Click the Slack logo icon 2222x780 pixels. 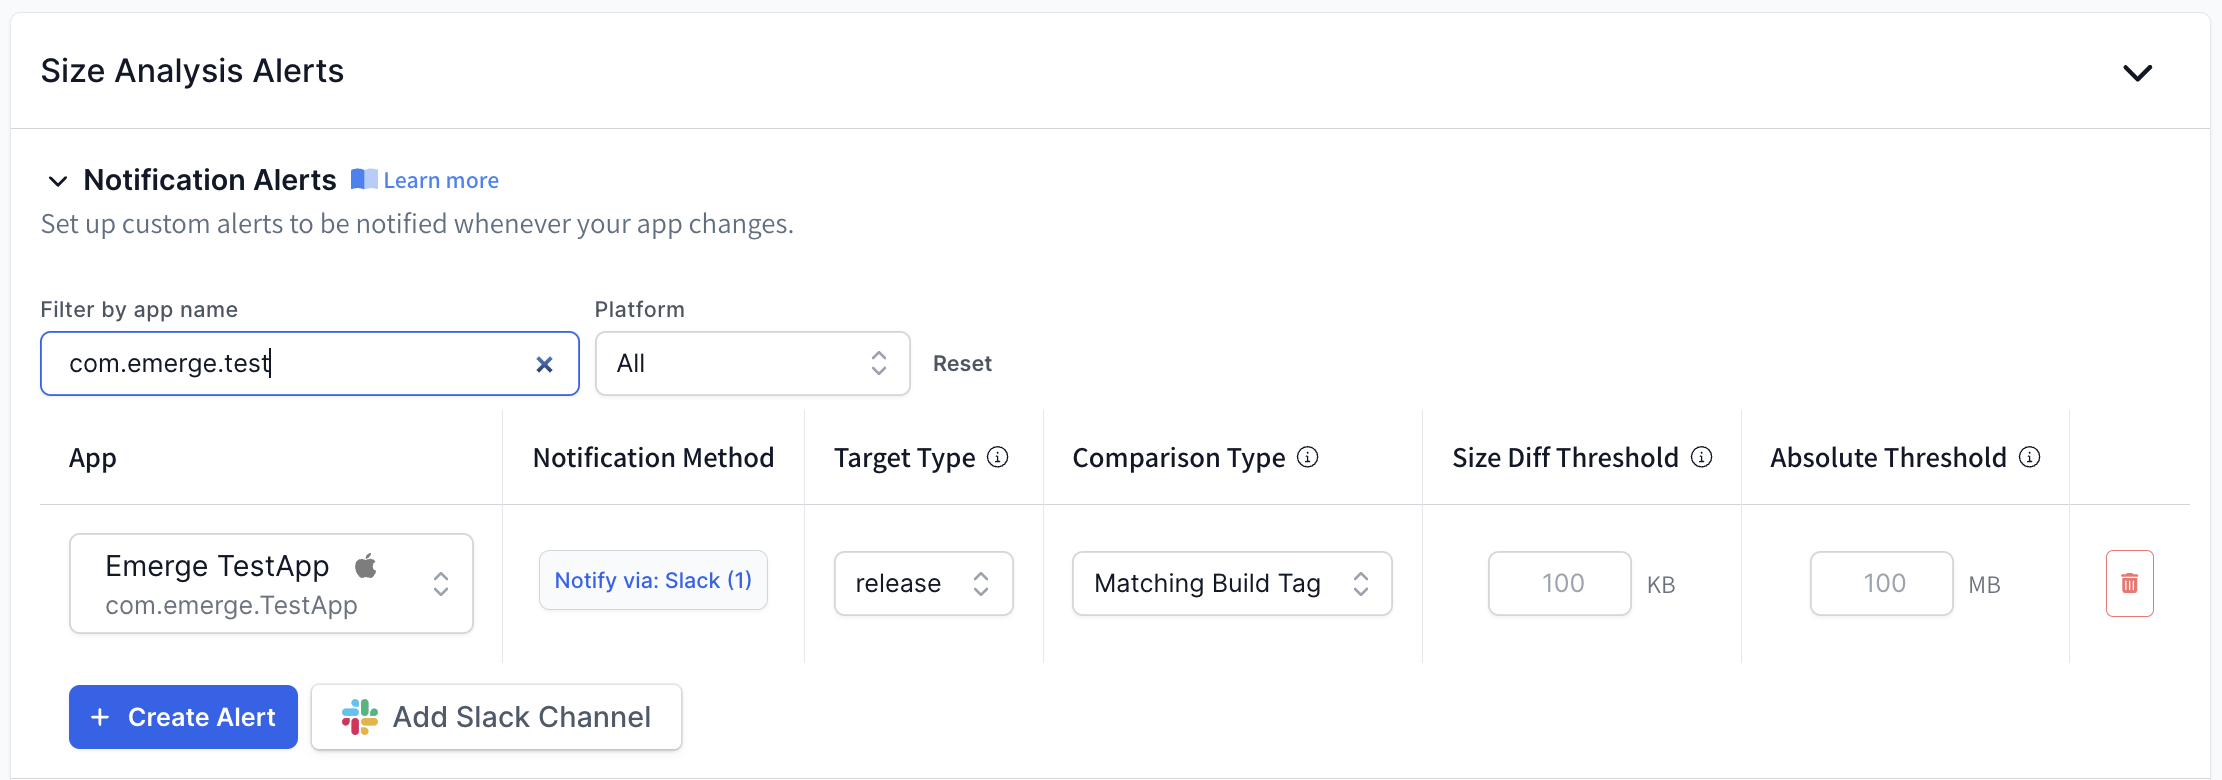click(360, 717)
